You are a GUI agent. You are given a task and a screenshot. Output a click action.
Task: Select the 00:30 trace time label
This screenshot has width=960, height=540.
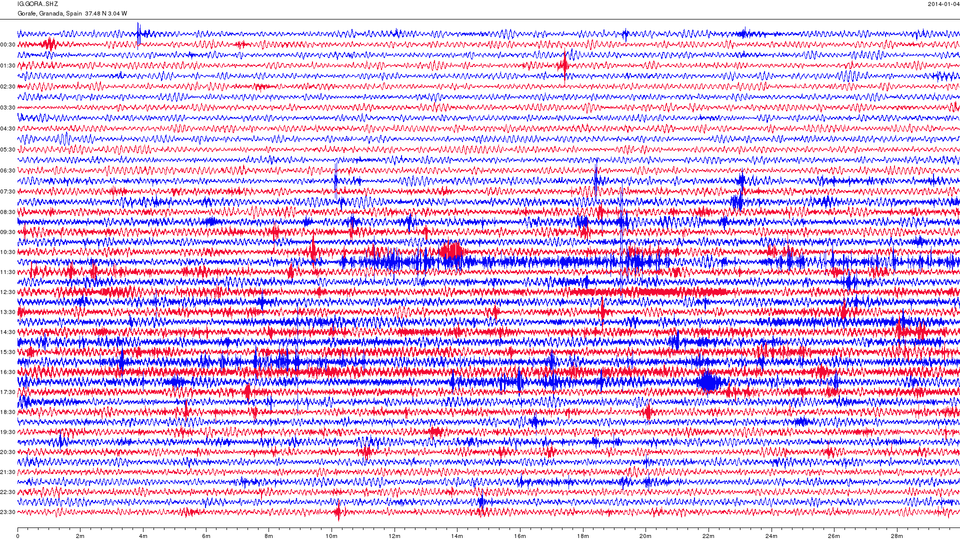coord(7,45)
